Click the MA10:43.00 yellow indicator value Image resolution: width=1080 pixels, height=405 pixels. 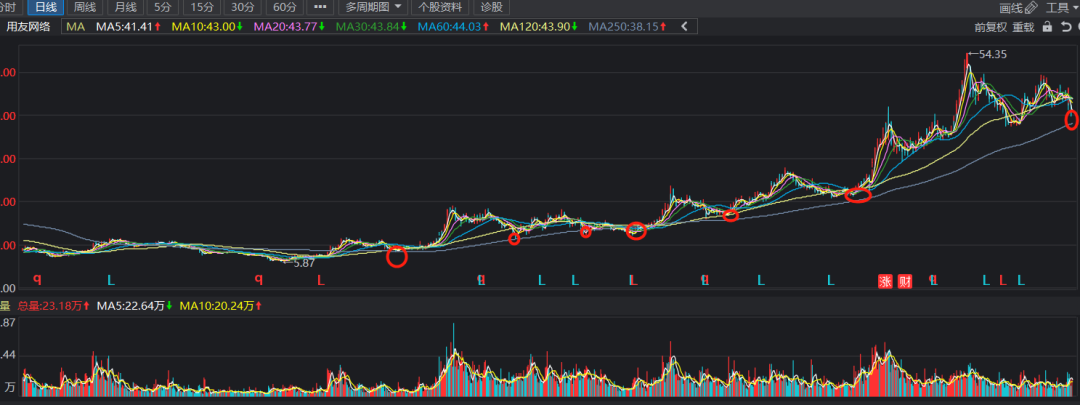click(207, 27)
